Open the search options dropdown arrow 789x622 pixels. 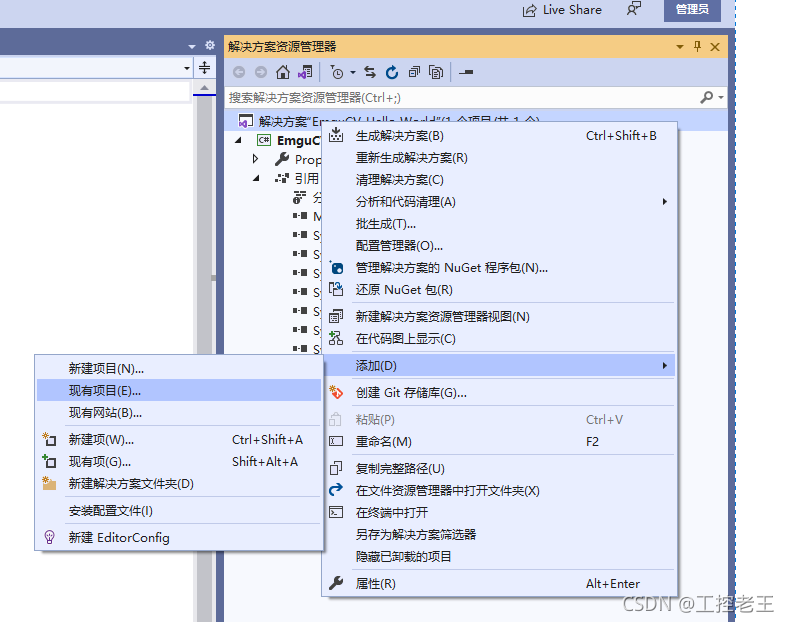tap(721, 98)
